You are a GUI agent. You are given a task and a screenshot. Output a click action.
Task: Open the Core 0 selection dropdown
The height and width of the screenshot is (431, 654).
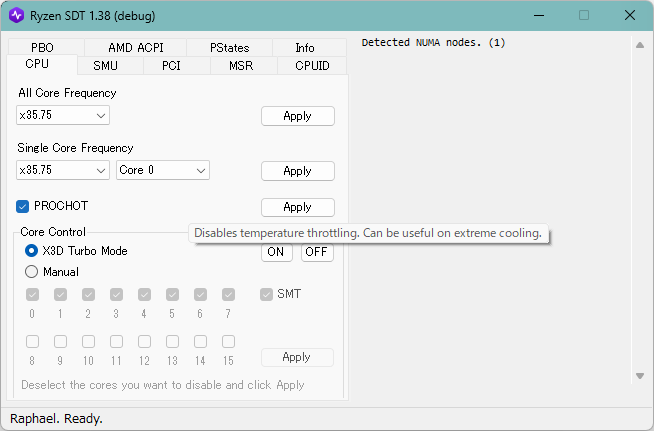click(163, 170)
